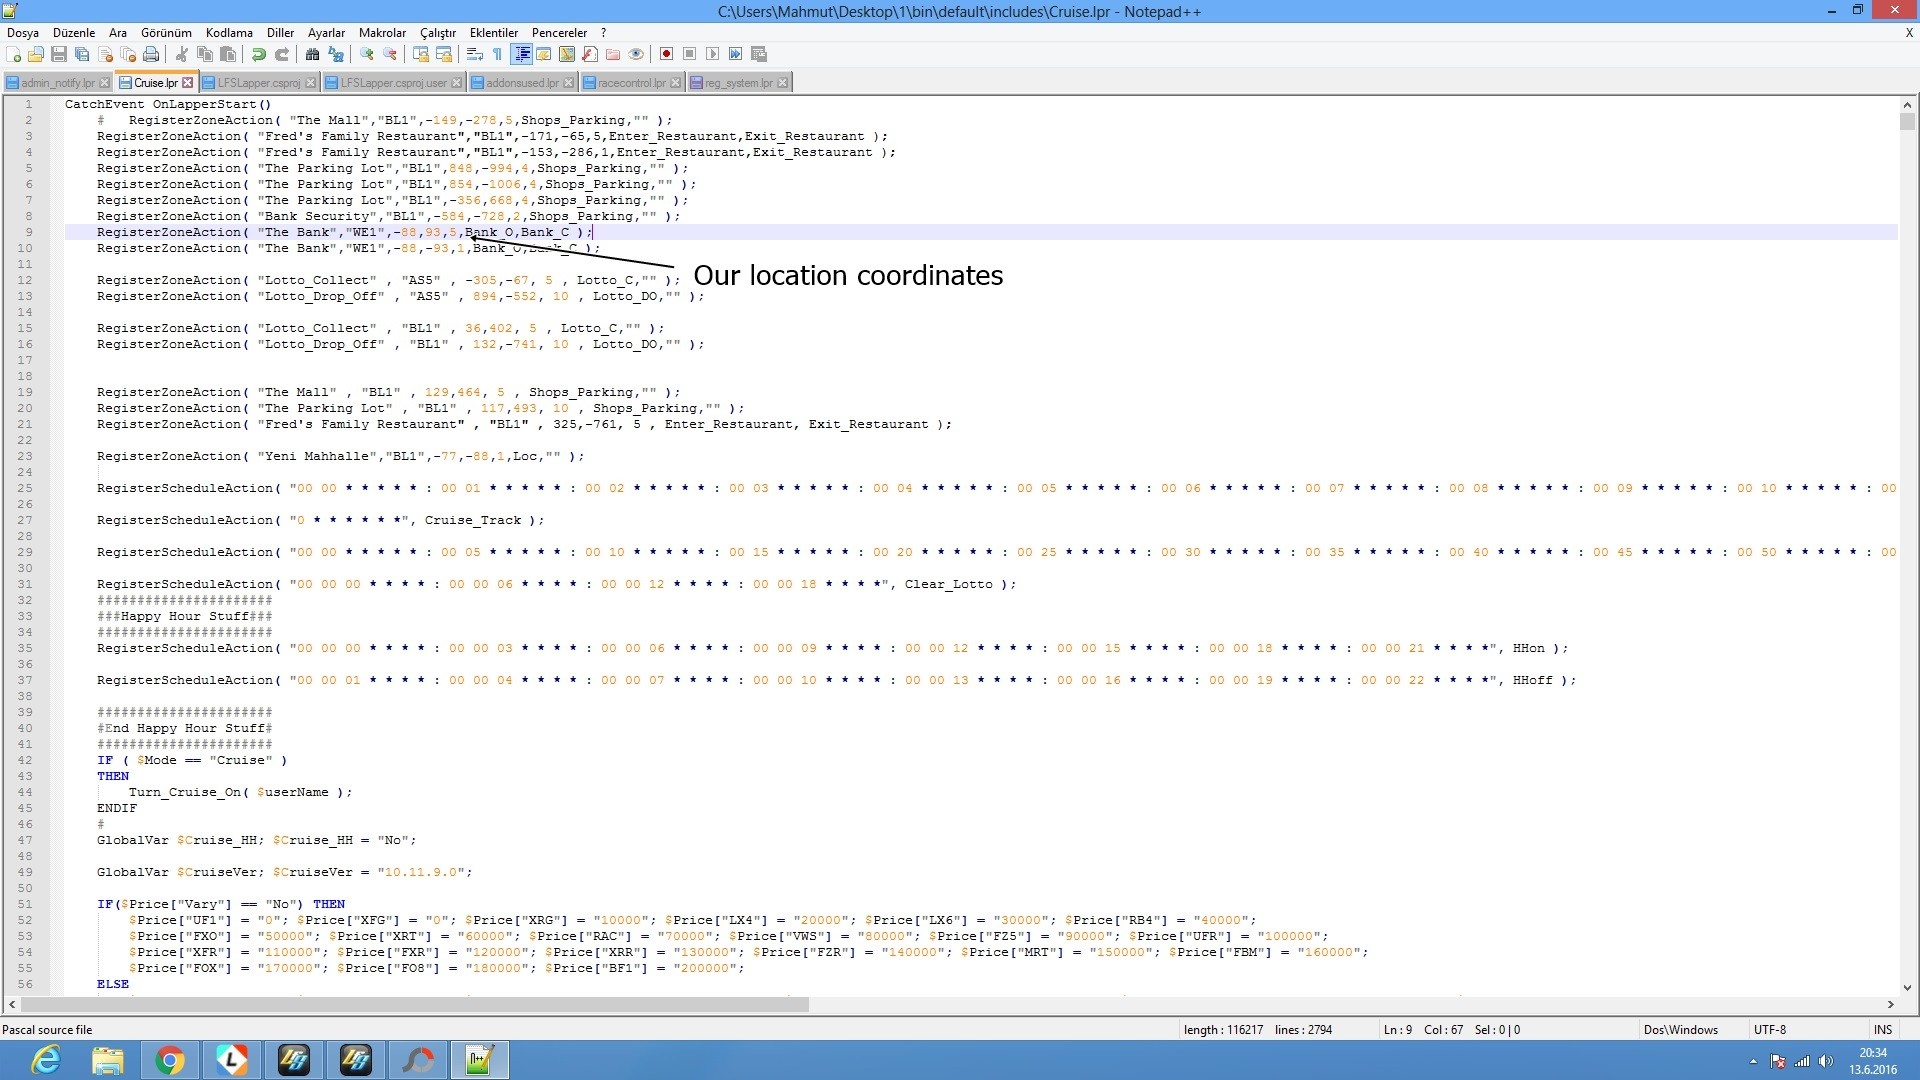Click the Copy toolbar icon
The width and height of the screenshot is (1920, 1080).
[x=205, y=54]
